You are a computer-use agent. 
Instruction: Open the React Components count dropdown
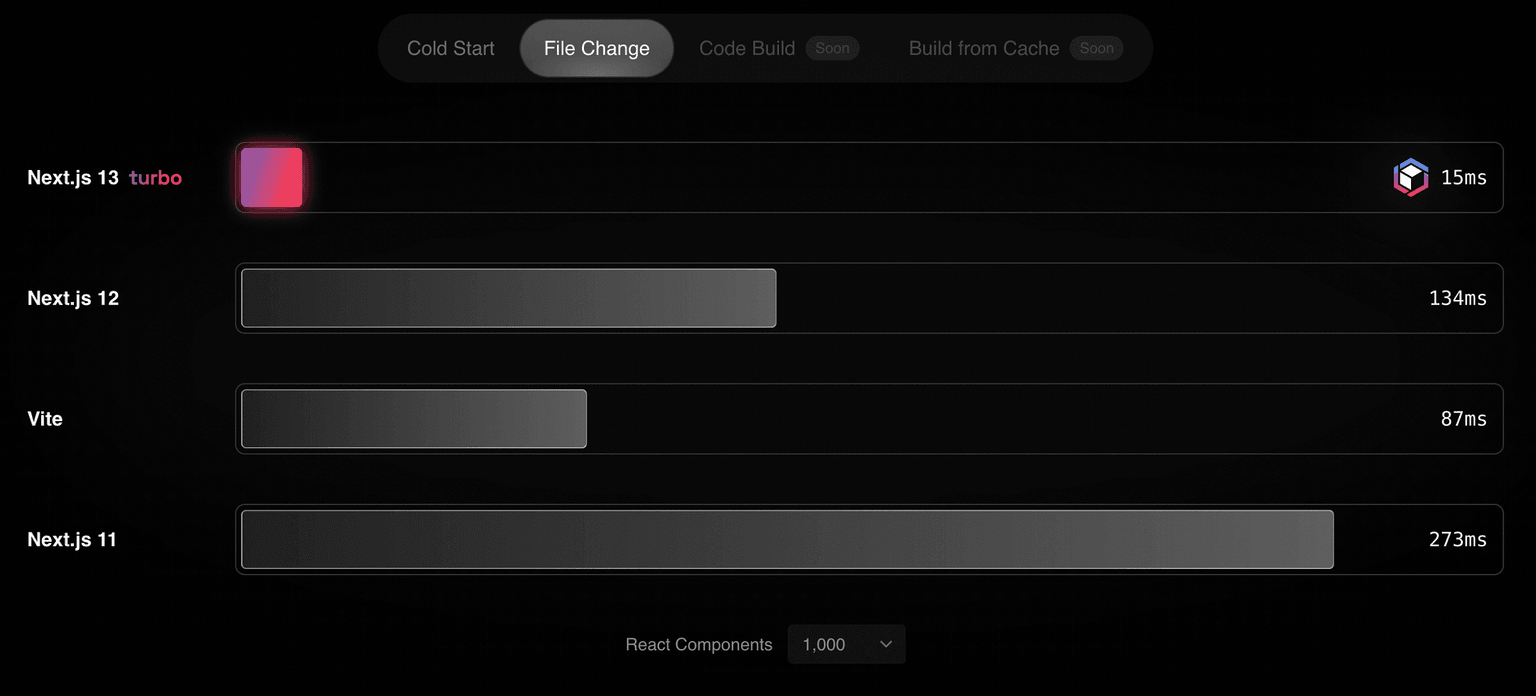[846, 645]
